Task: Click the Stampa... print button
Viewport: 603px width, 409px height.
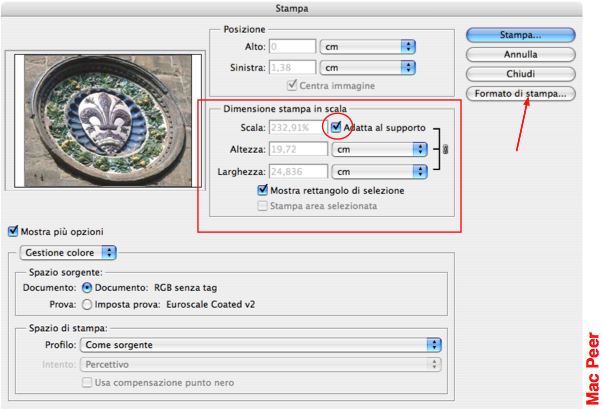Action: pyautogui.click(x=520, y=35)
